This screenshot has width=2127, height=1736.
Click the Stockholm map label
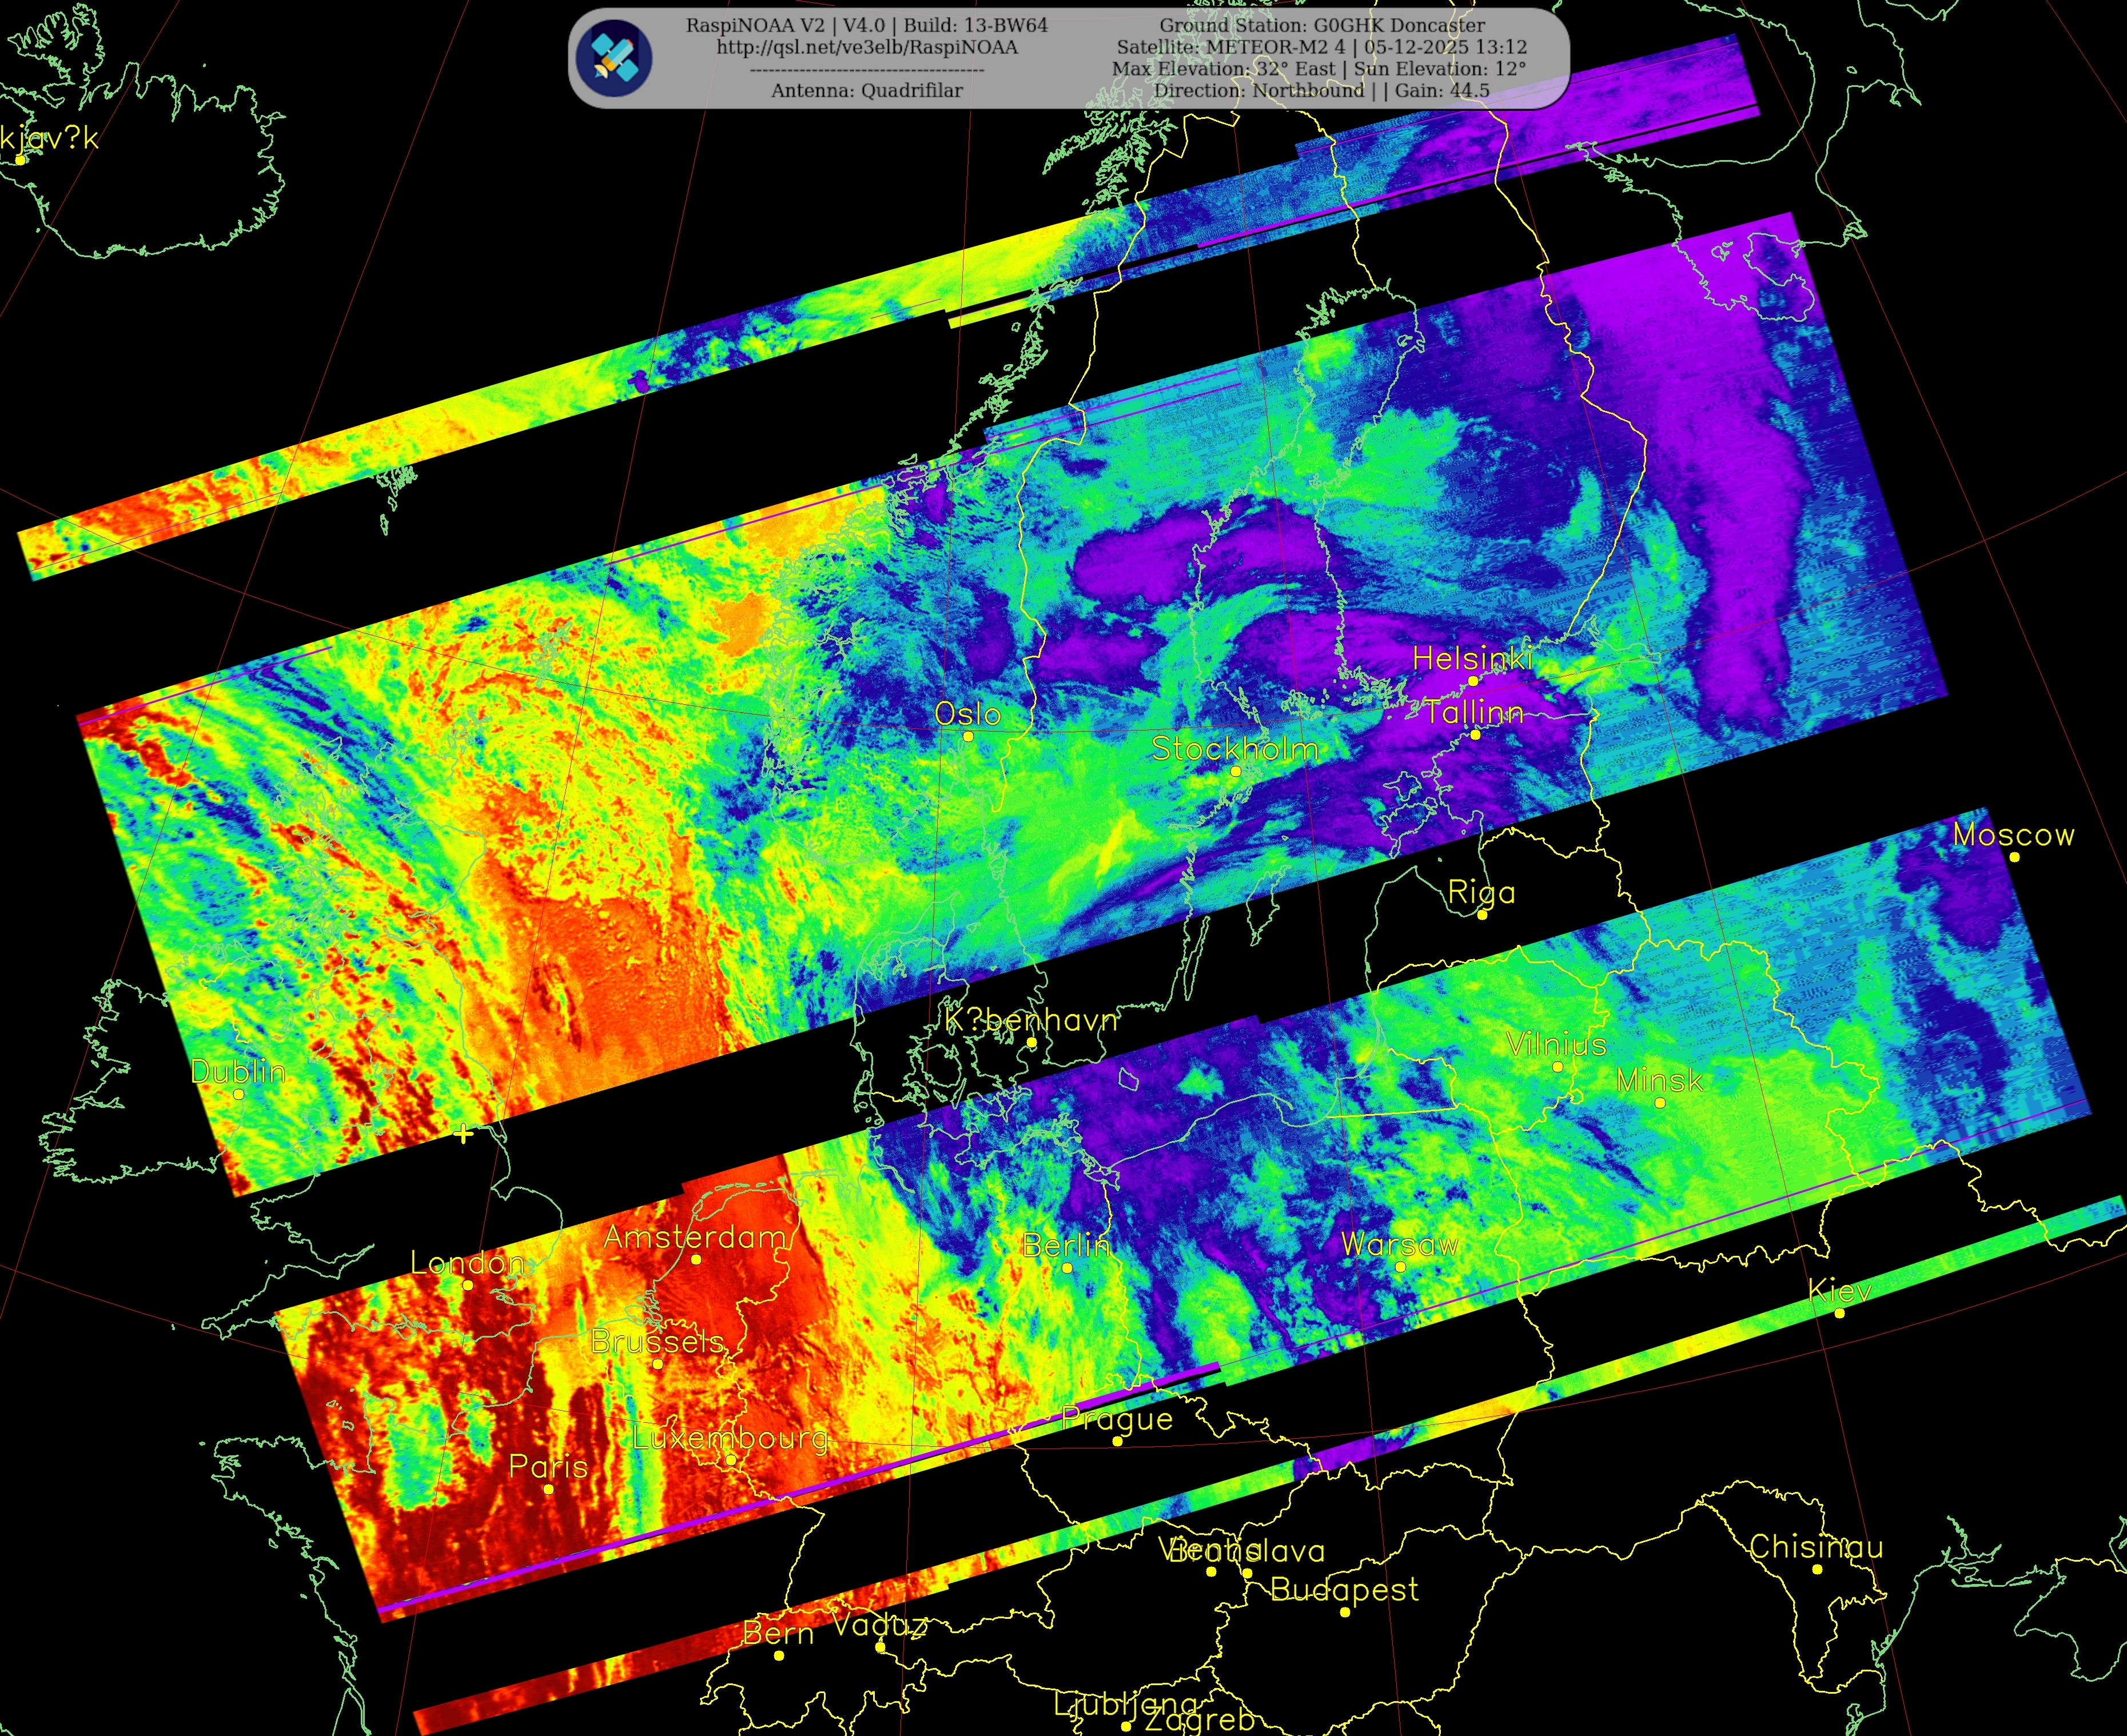(x=1234, y=749)
